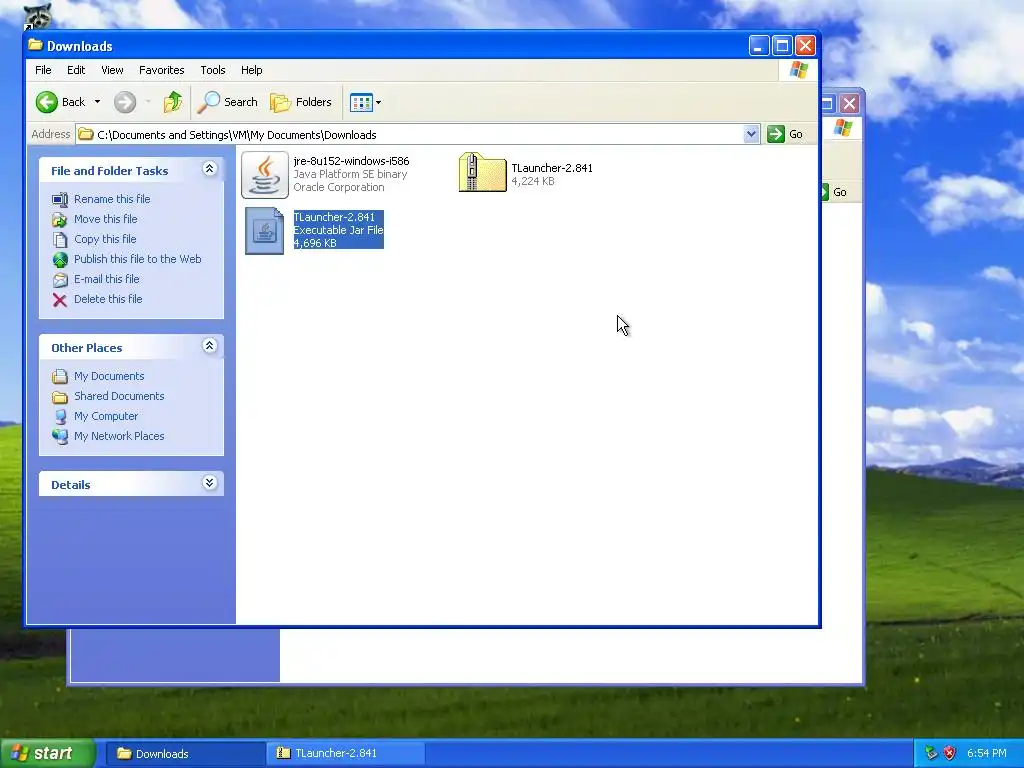The width and height of the screenshot is (1024, 768).
Task: Open My Documents in Other Places
Action: (109, 376)
